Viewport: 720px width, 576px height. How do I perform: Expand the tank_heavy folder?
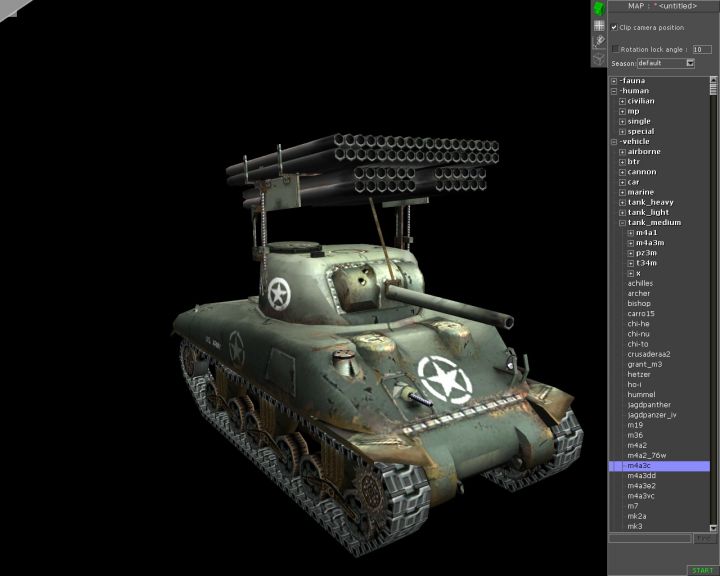[x=622, y=202]
